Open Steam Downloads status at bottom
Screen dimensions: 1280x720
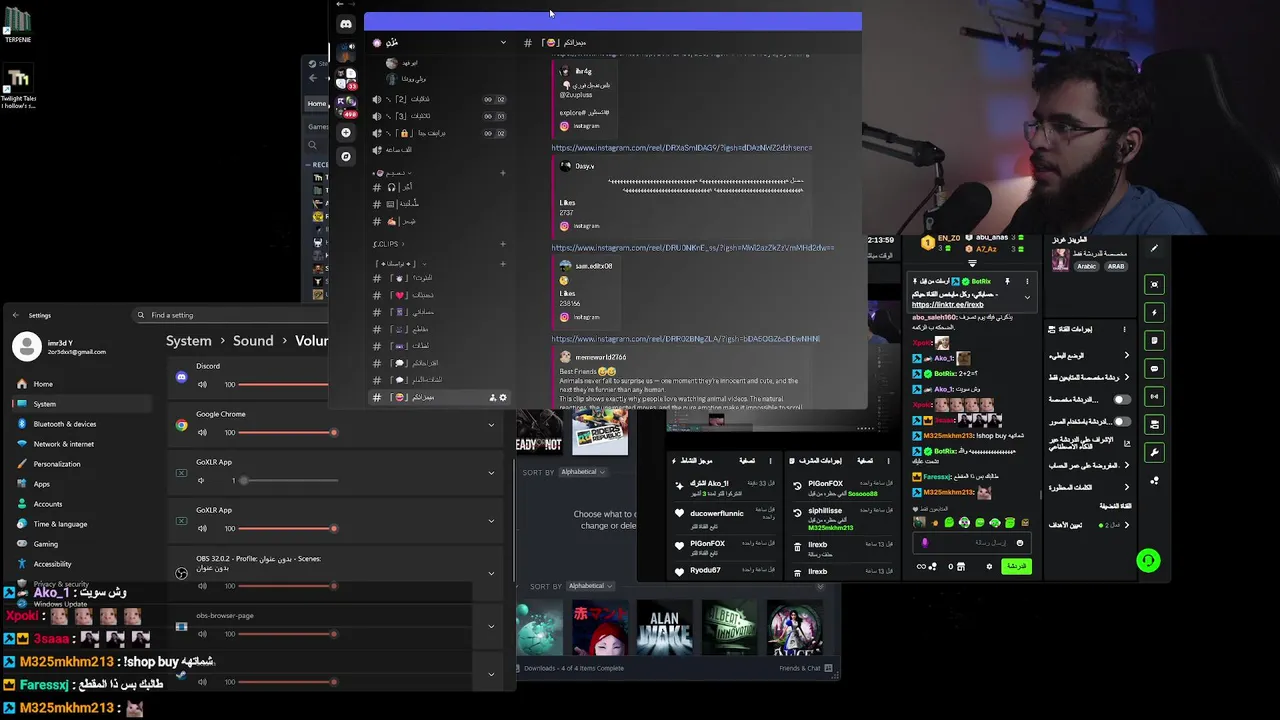pyautogui.click(x=574, y=668)
